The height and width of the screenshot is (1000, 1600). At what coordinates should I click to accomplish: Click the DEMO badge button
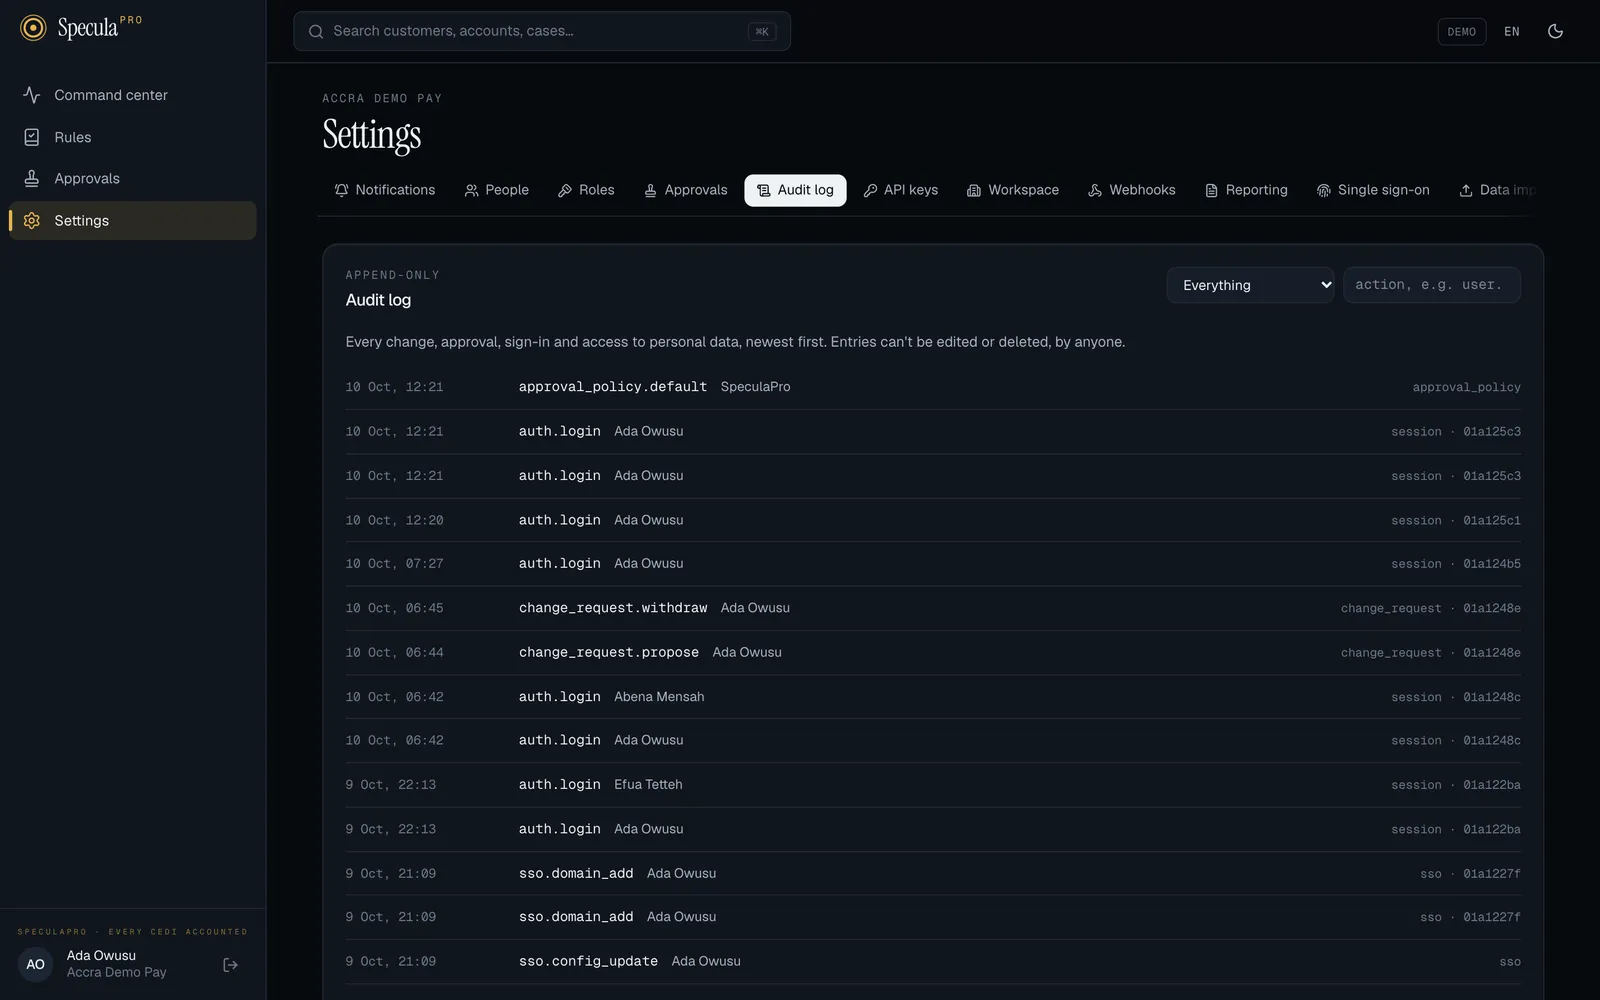pyautogui.click(x=1461, y=31)
